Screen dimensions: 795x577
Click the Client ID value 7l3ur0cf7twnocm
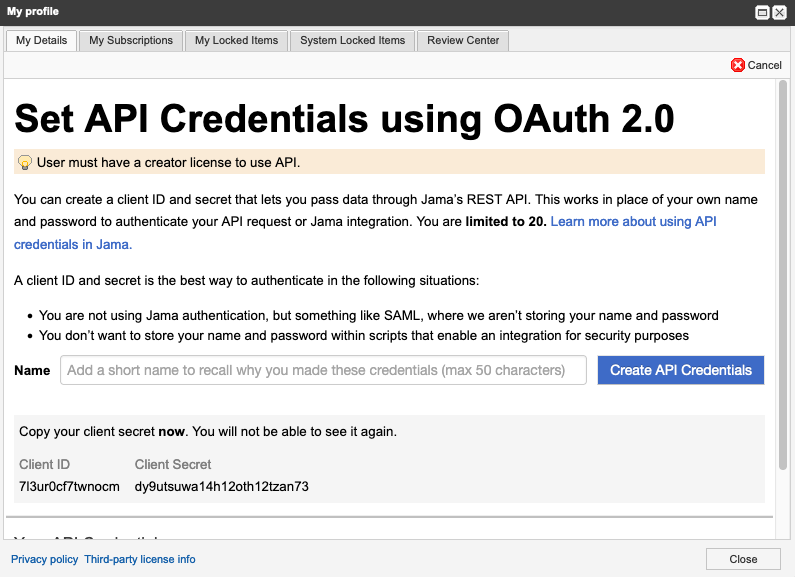(69, 487)
